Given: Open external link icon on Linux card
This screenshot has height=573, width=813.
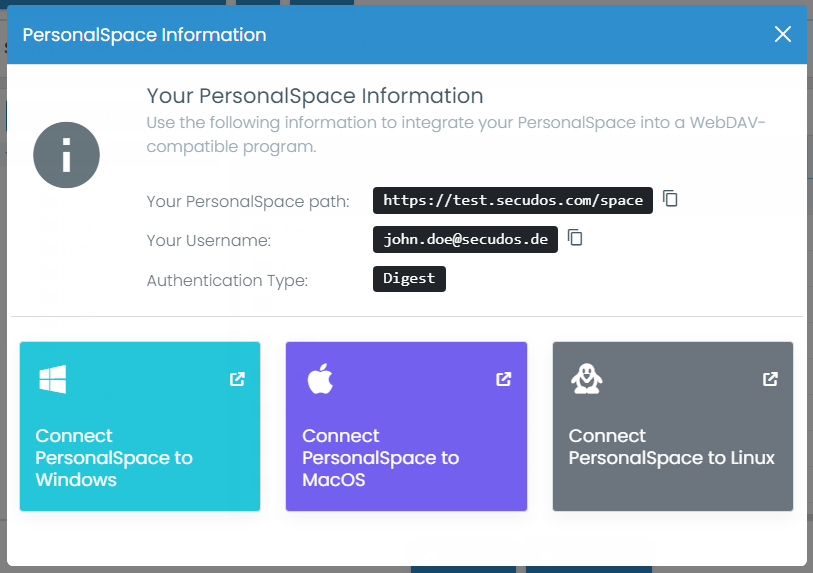Looking at the screenshot, I should click(x=770, y=379).
